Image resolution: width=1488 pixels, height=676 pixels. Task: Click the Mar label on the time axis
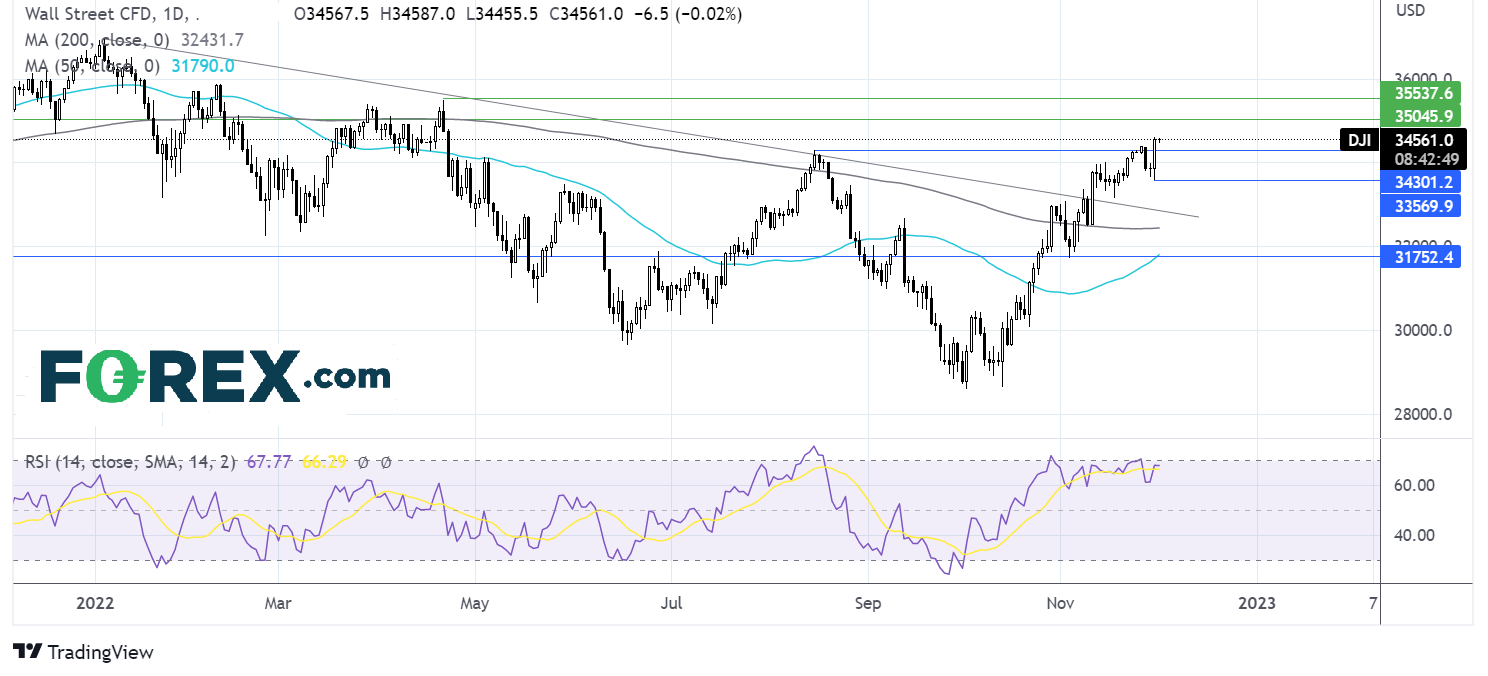[x=278, y=604]
